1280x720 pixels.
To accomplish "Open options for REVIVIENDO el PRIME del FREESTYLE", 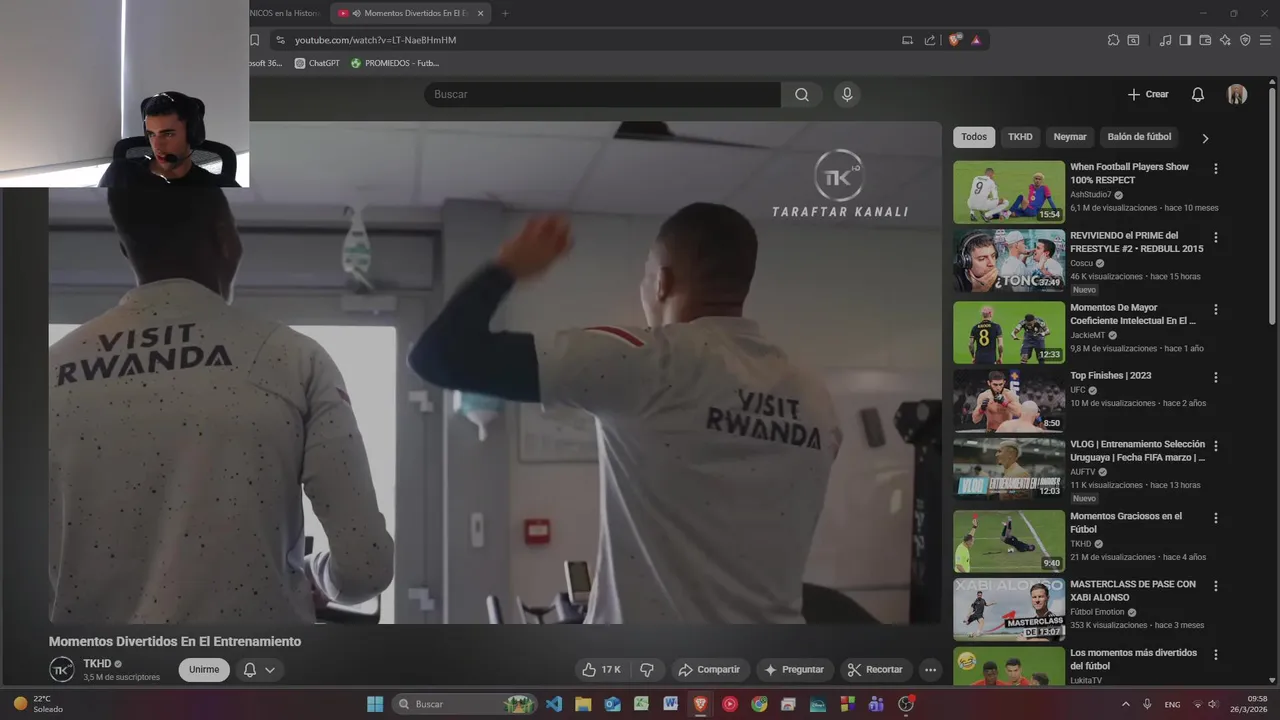I will click(1216, 238).
